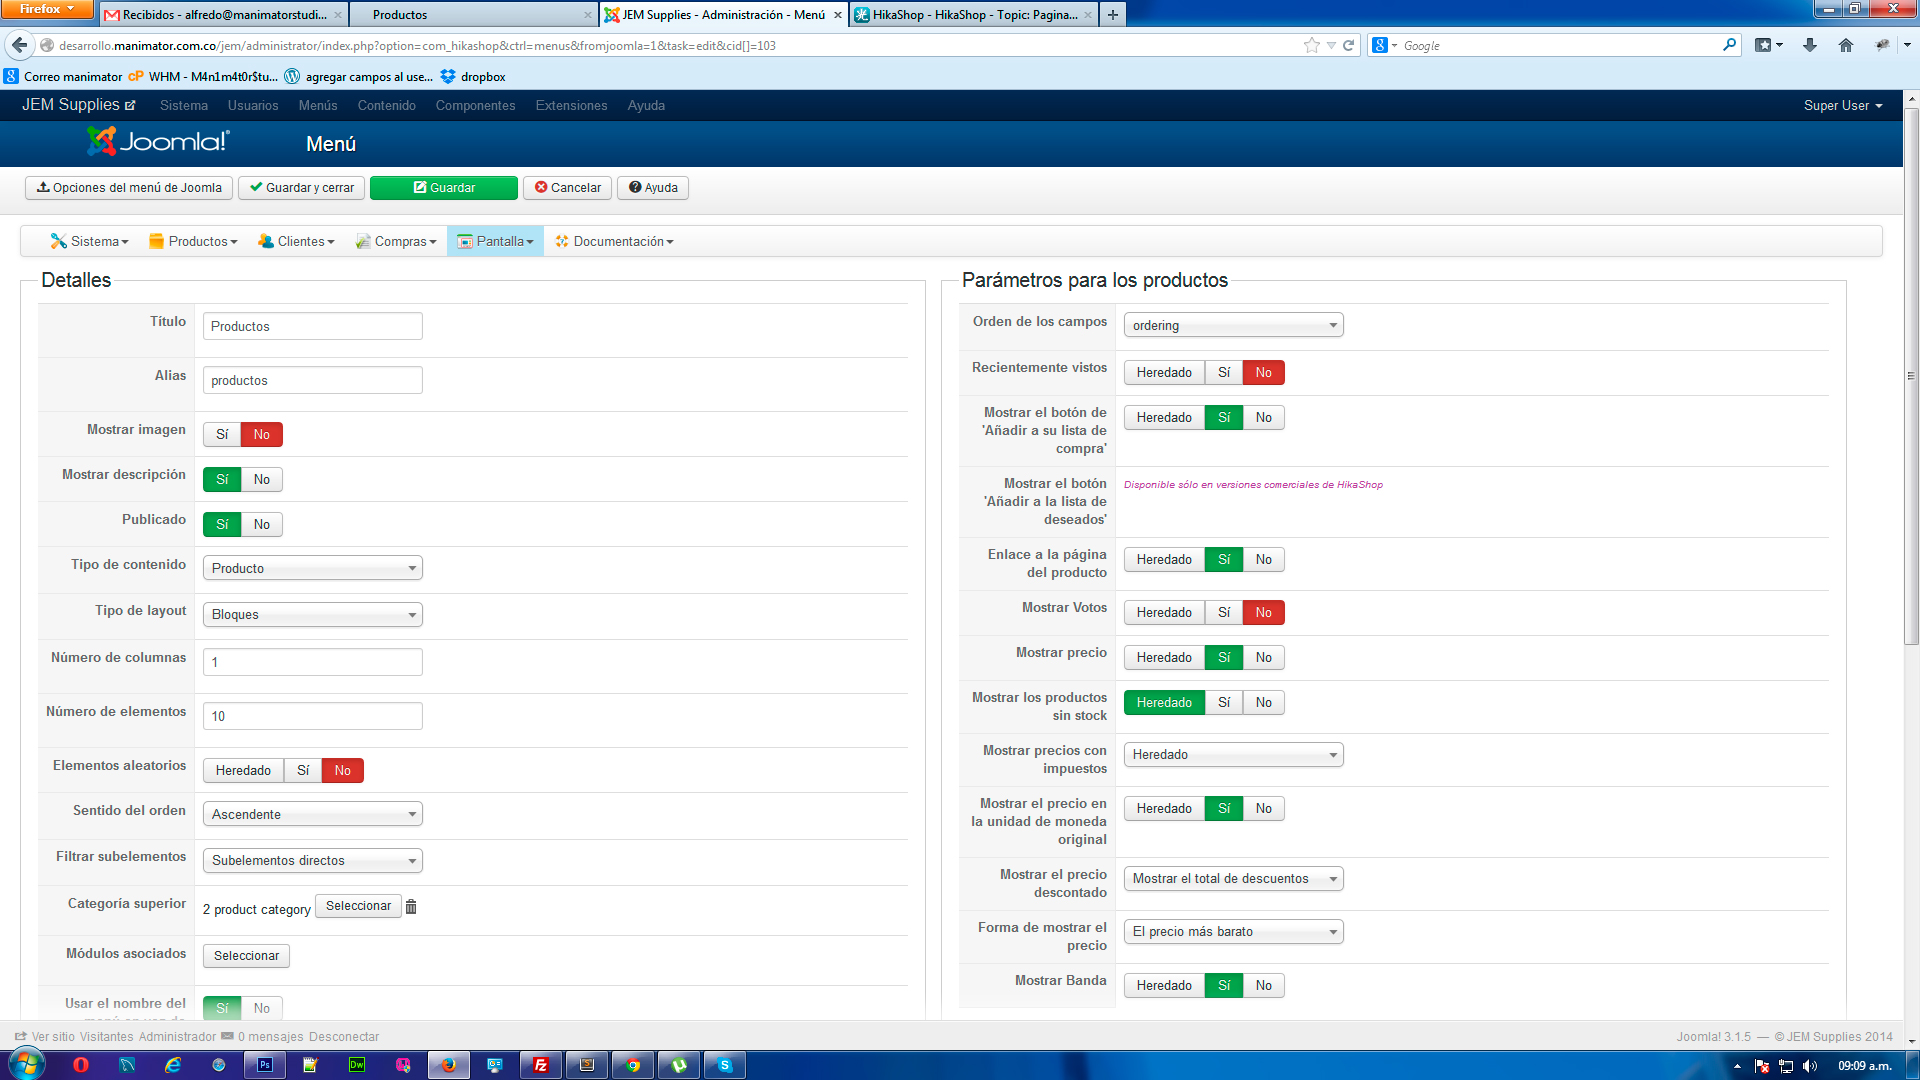The height and width of the screenshot is (1080, 1920).
Task: Set Mostrar Votos to Heredado
Action: click(1163, 612)
